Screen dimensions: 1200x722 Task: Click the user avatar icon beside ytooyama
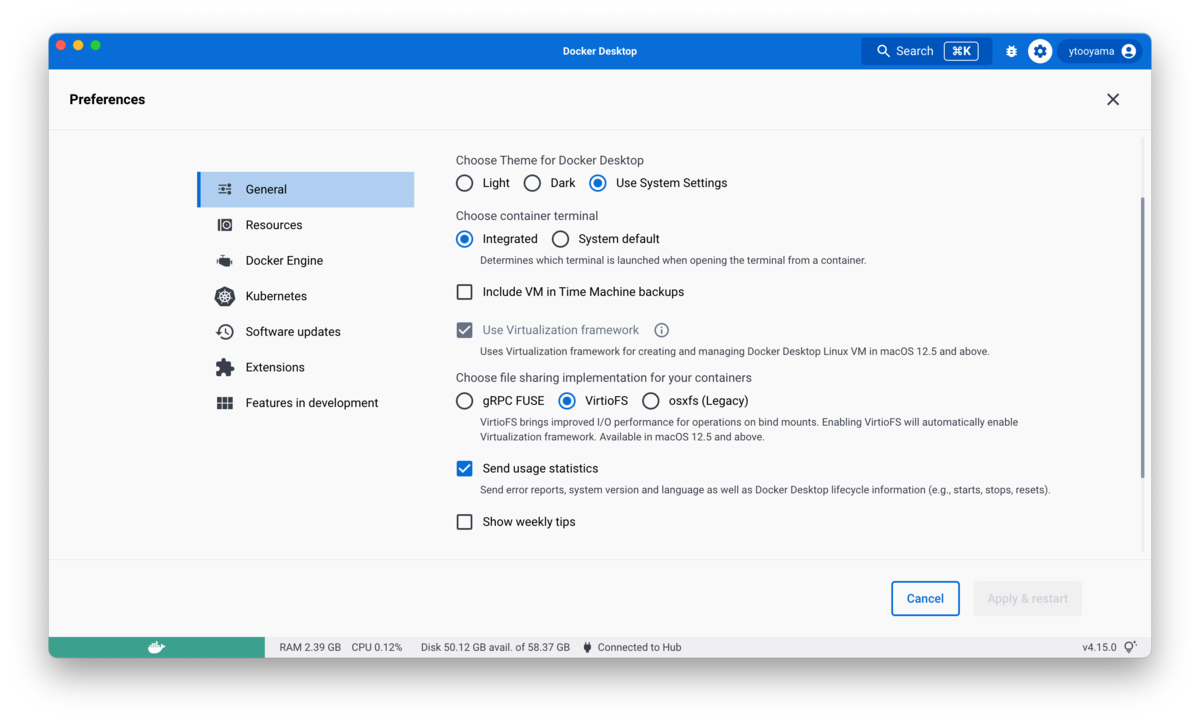coord(1129,51)
